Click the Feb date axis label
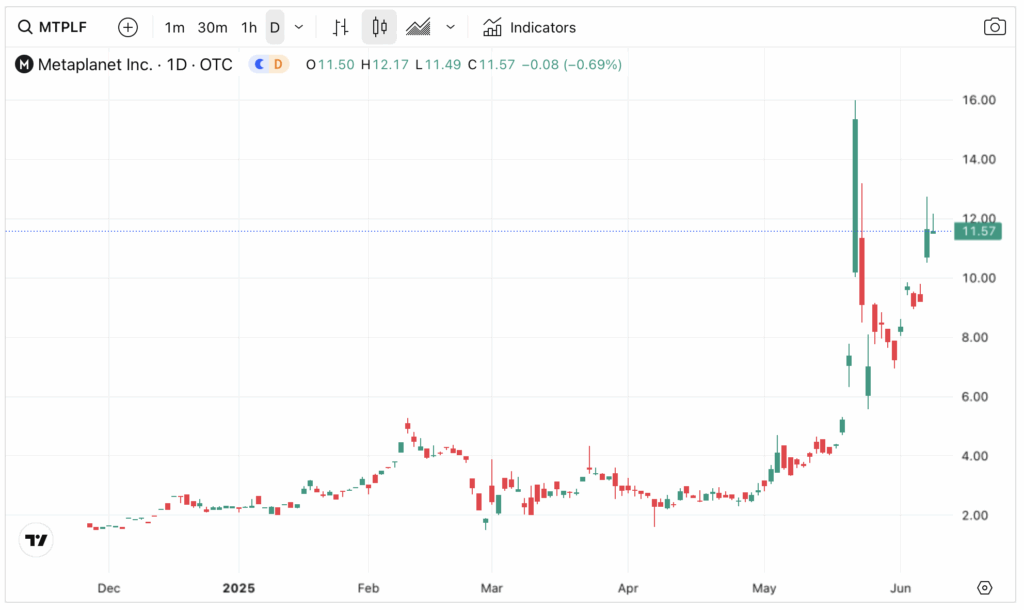The width and height of the screenshot is (1024, 610). [x=368, y=588]
